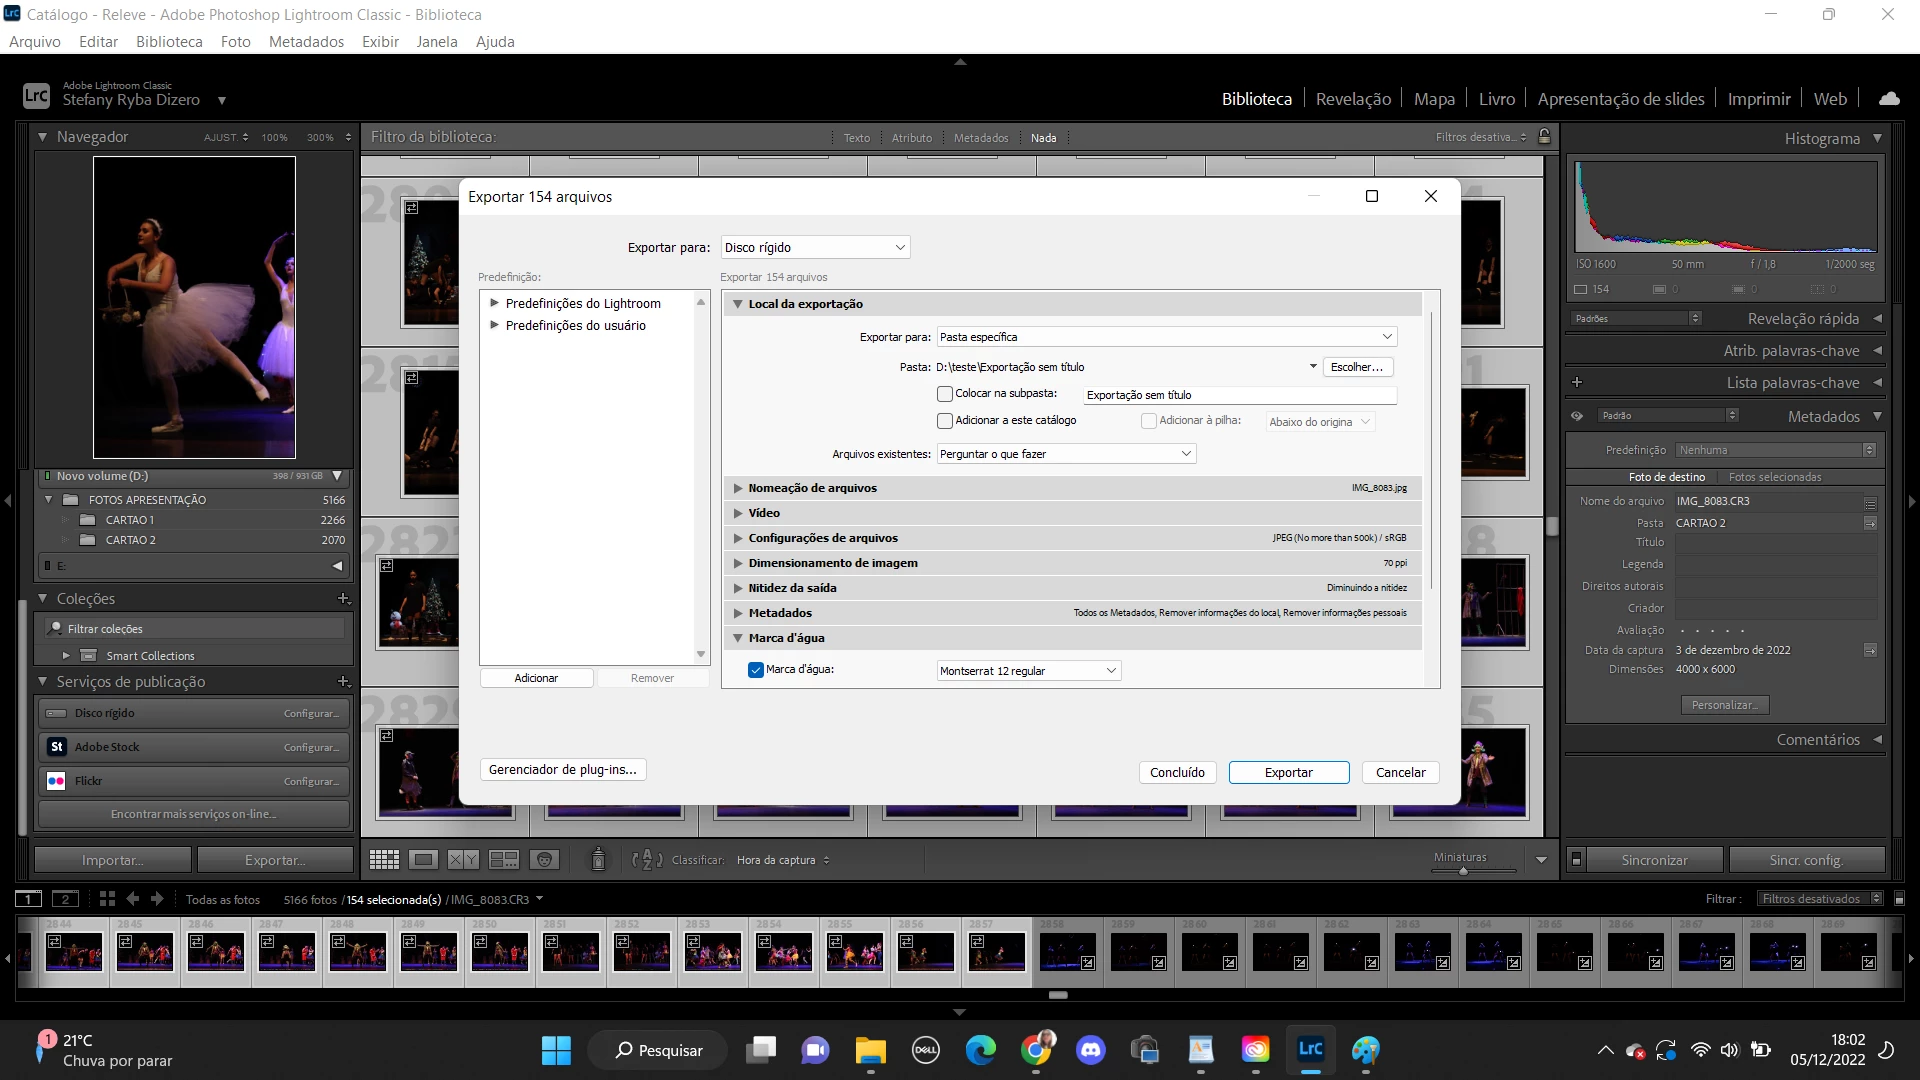Click the Exportar dialog button
1920x1080 pixels.
tap(1288, 772)
